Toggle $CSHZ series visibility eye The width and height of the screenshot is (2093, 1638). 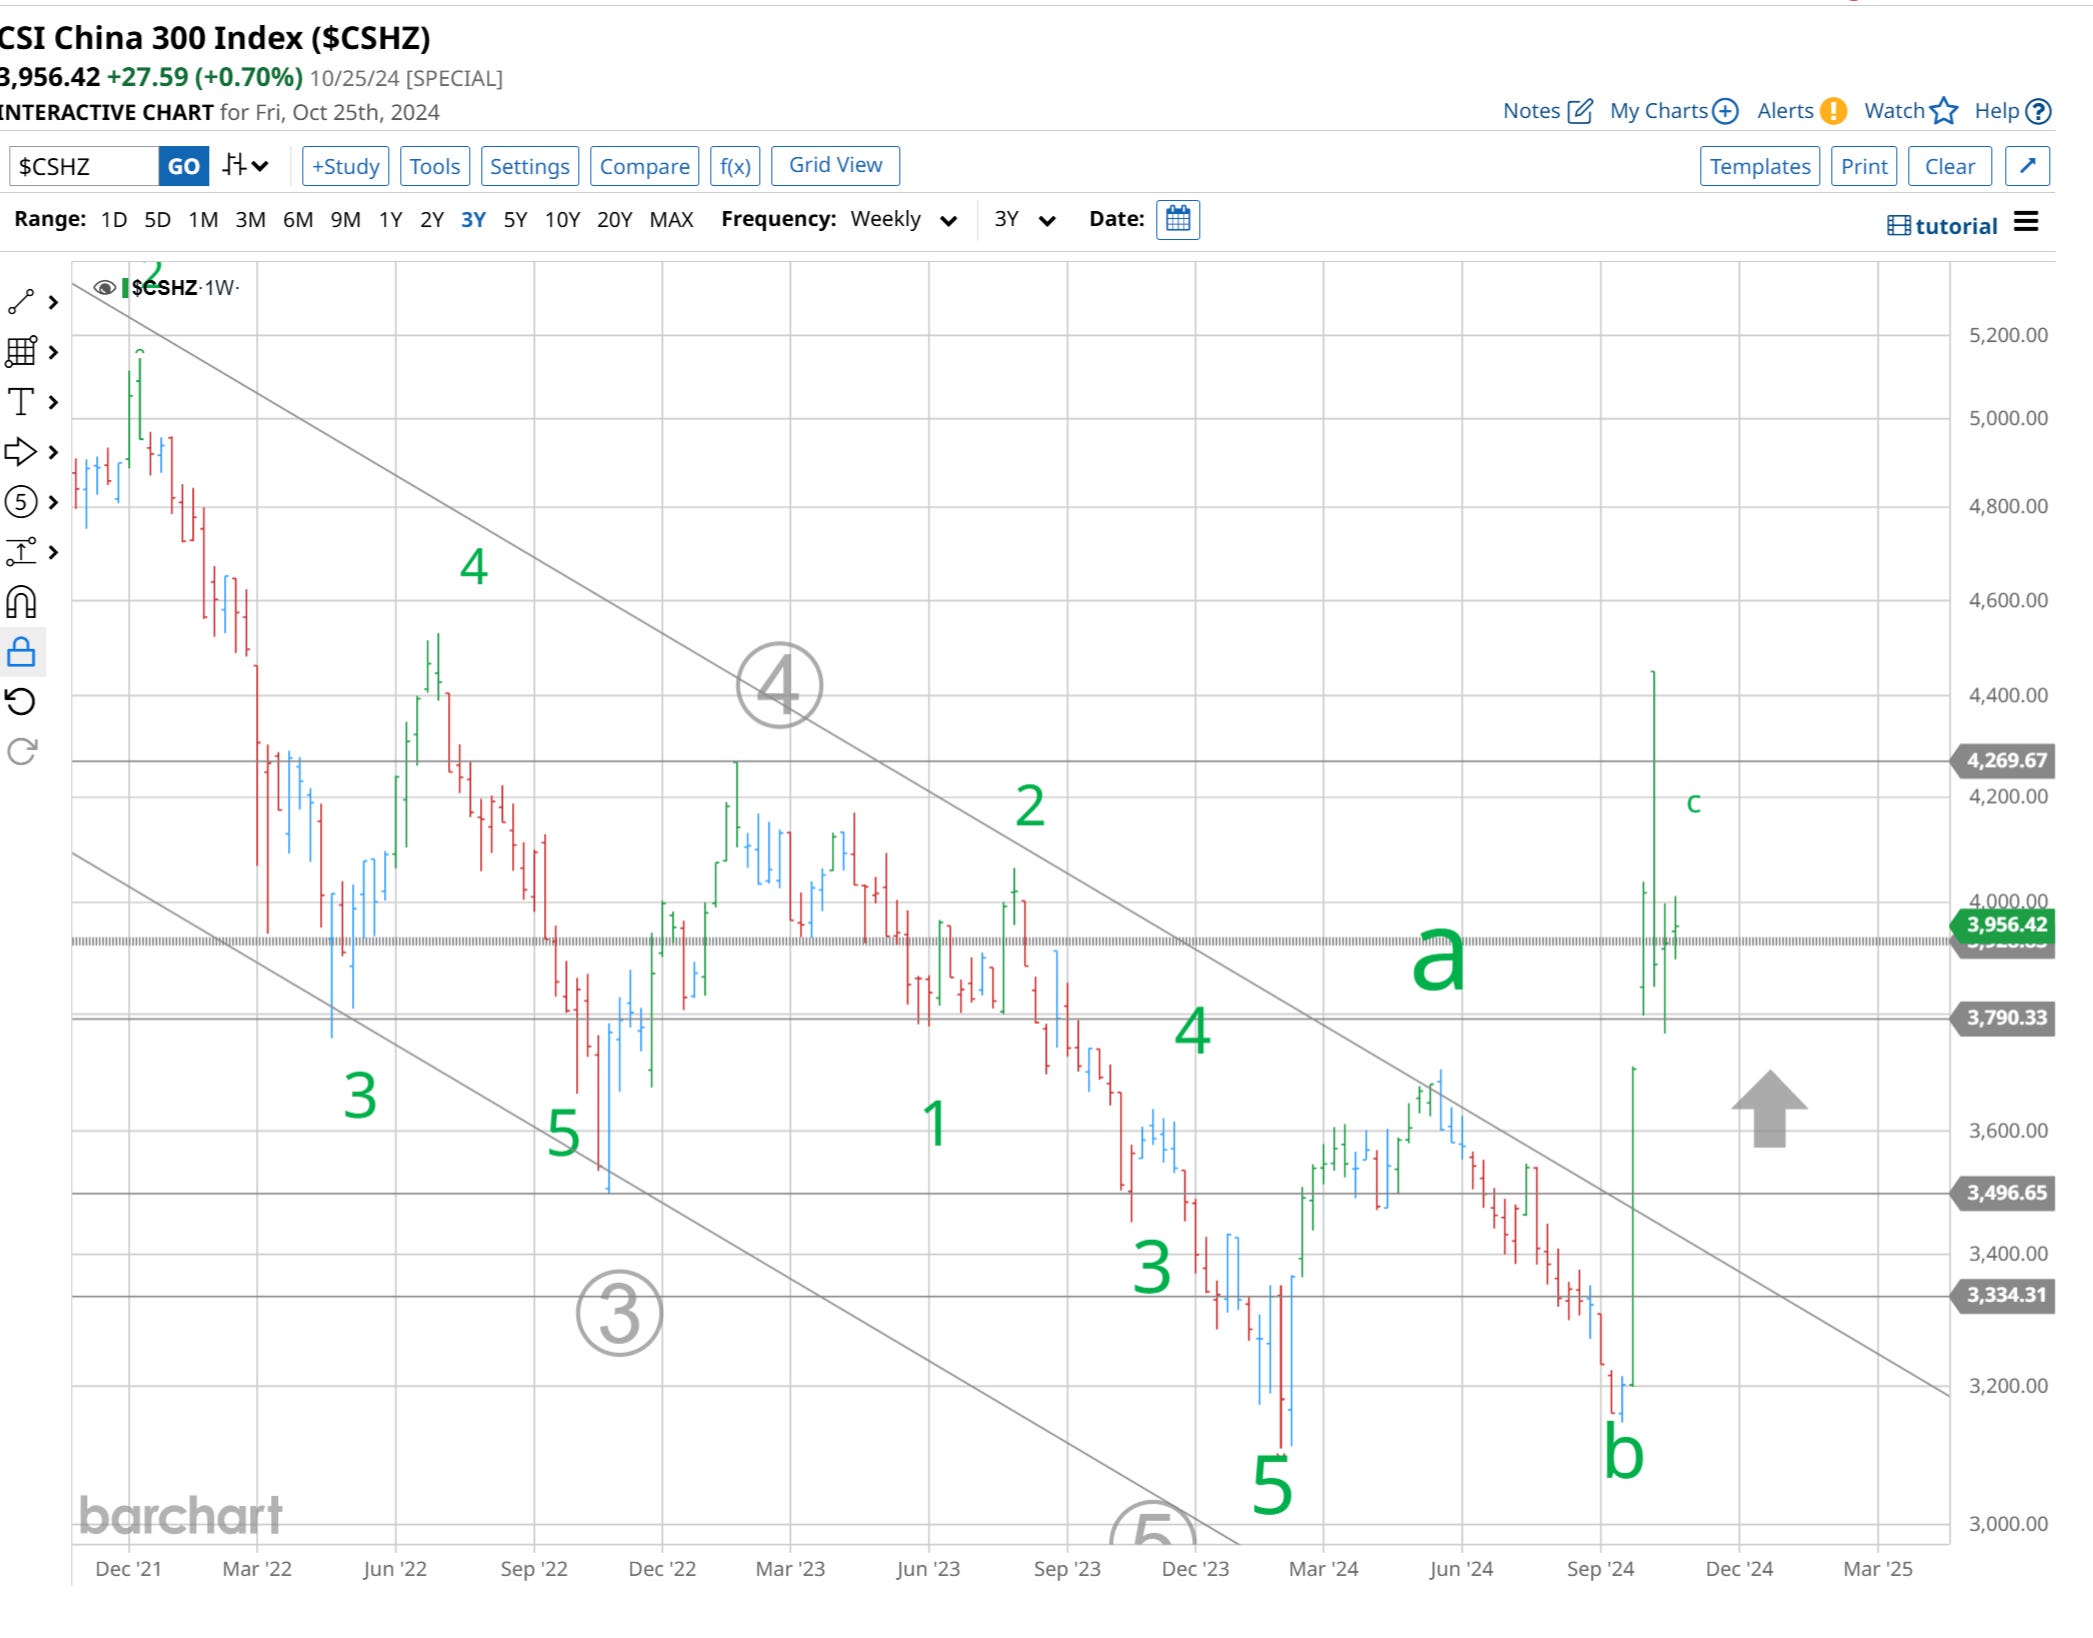(104, 288)
